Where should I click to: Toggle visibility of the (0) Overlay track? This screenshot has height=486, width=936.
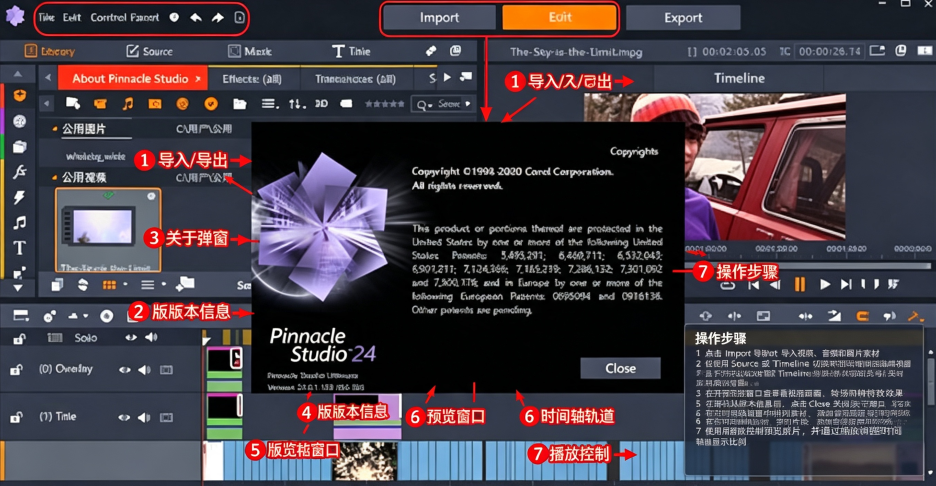pos(124,370)
